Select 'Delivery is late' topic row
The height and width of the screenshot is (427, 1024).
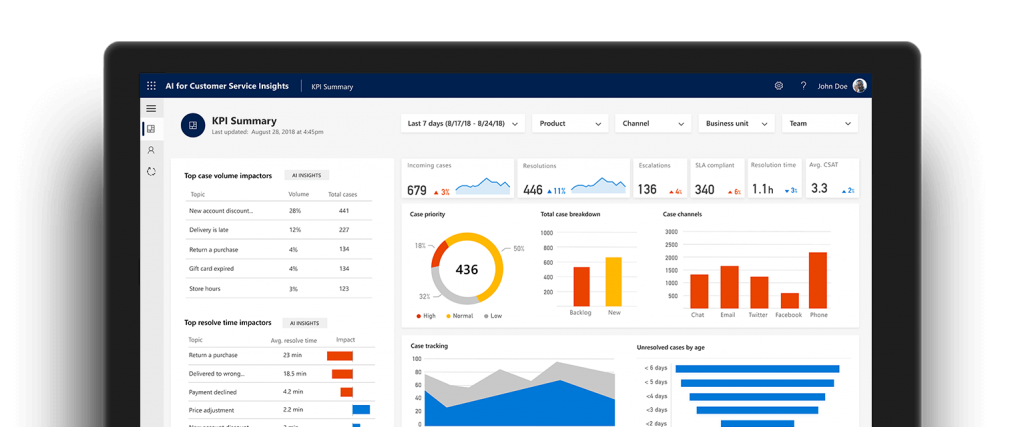click(x=279, y=230)
